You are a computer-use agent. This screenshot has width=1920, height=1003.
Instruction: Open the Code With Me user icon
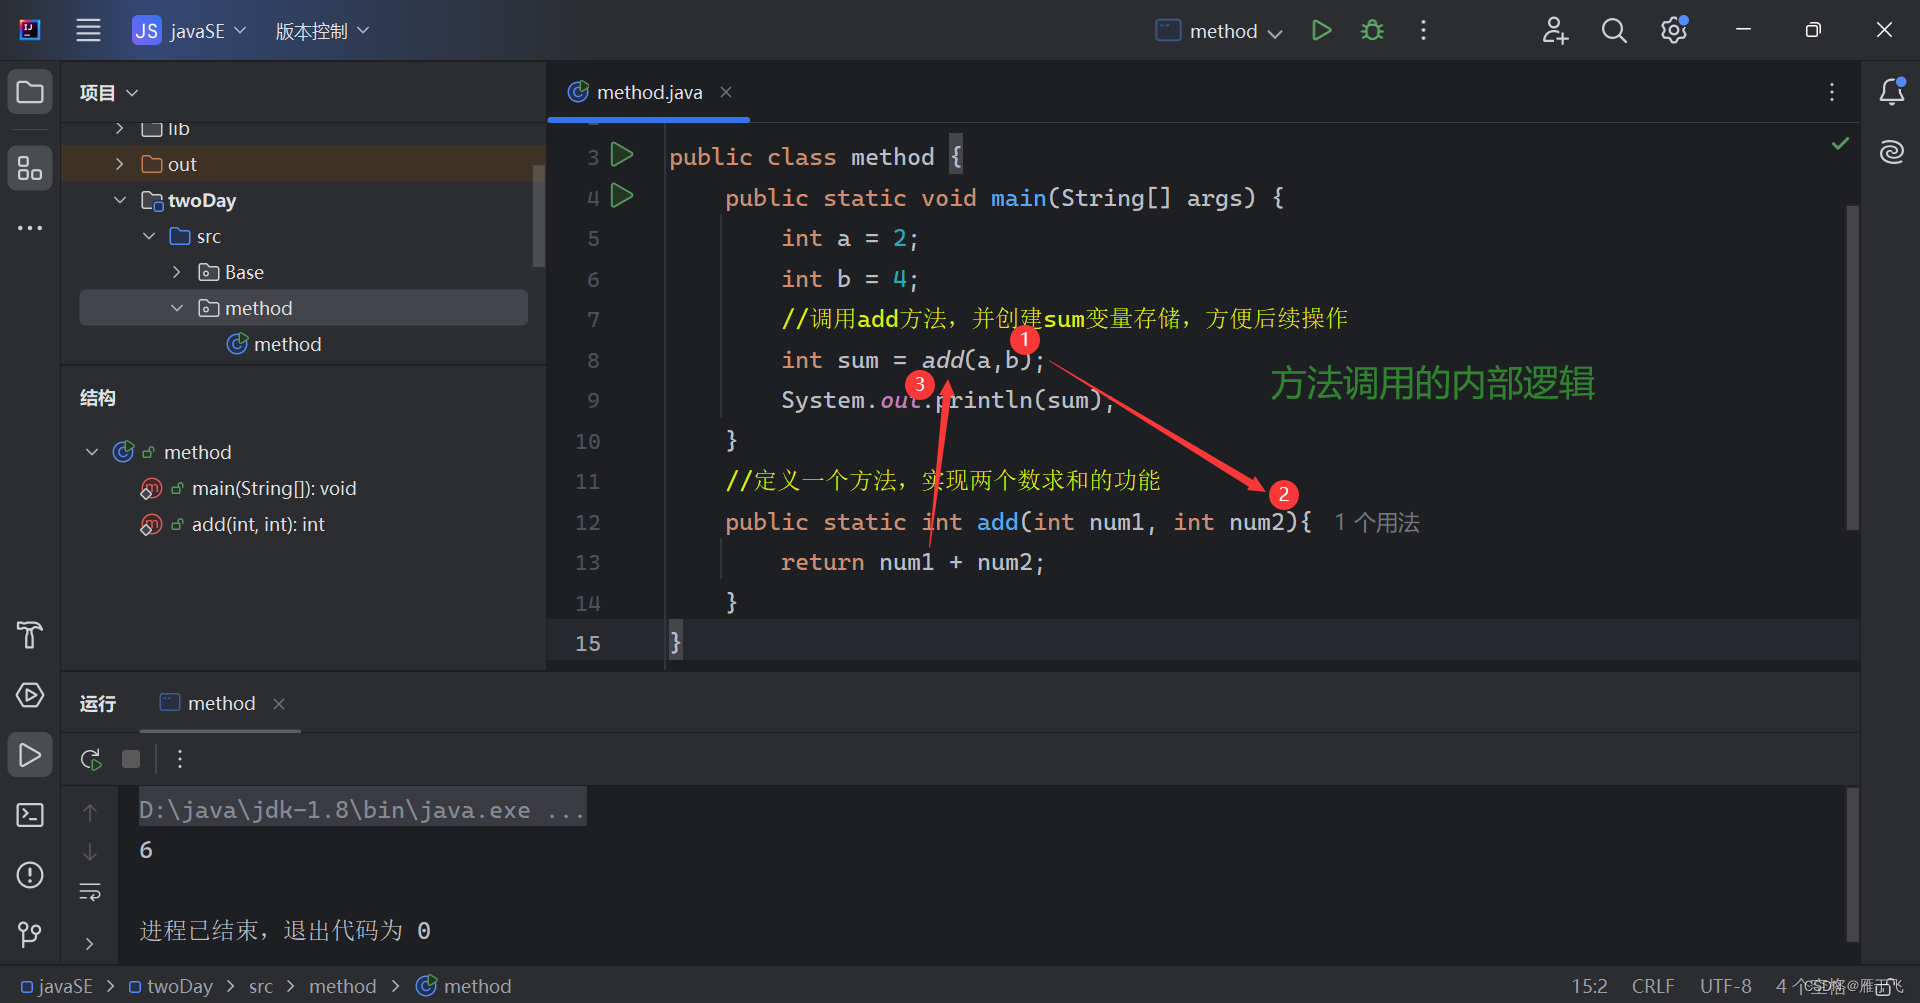(x=1555, y=30)
